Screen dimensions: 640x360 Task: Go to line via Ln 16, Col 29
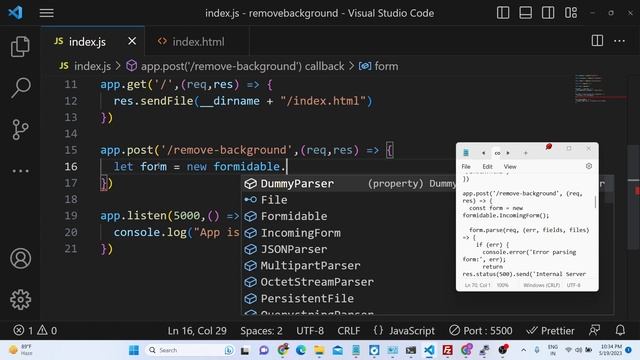point(197,331)
